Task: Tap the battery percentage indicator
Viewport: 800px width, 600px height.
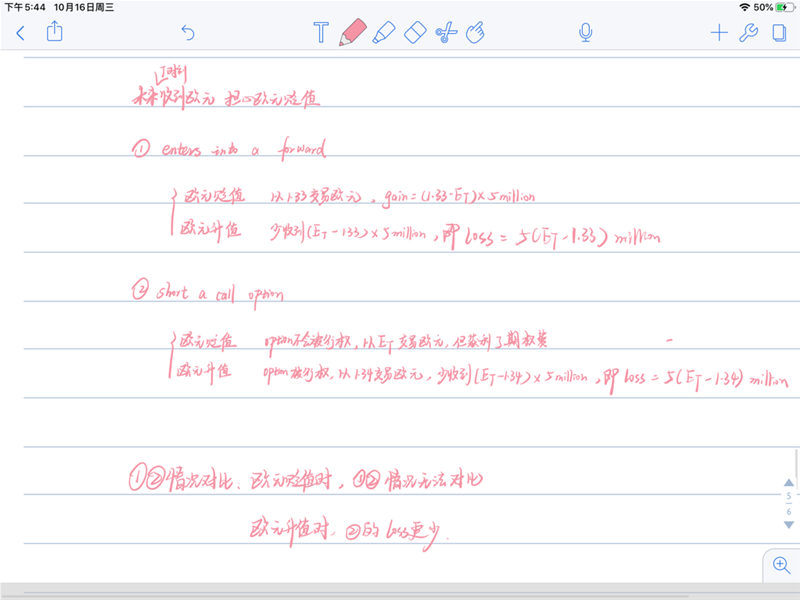Action: point(763,7)
